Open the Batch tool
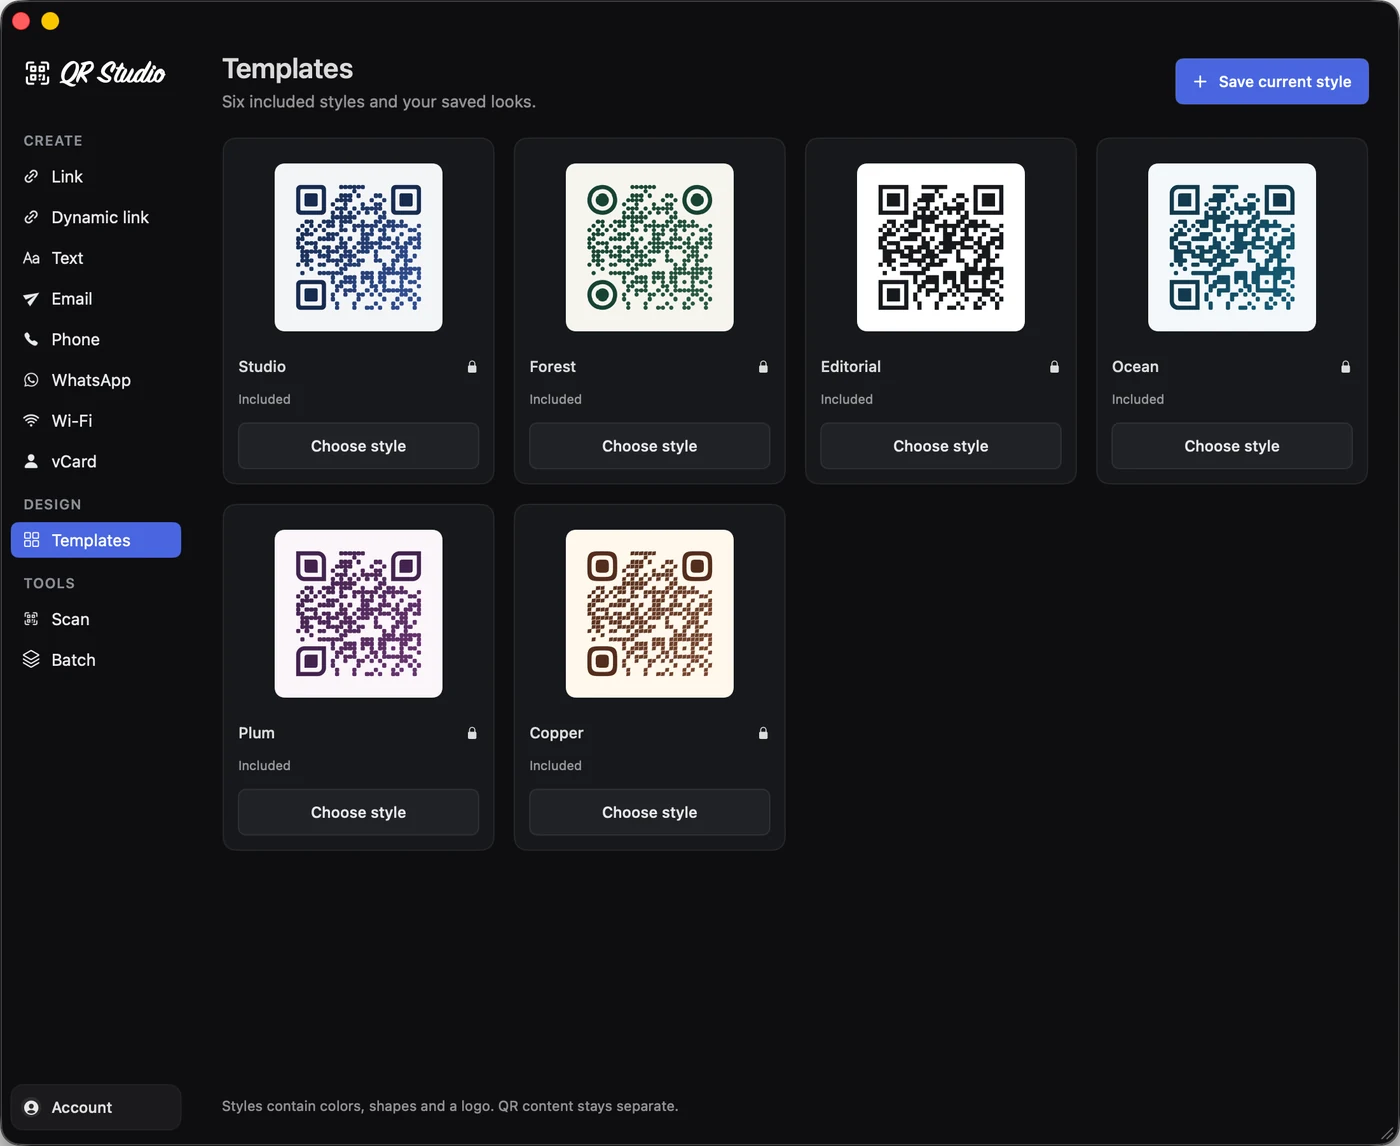This screenshot has width=1400, height=1146. pos(96,659)
